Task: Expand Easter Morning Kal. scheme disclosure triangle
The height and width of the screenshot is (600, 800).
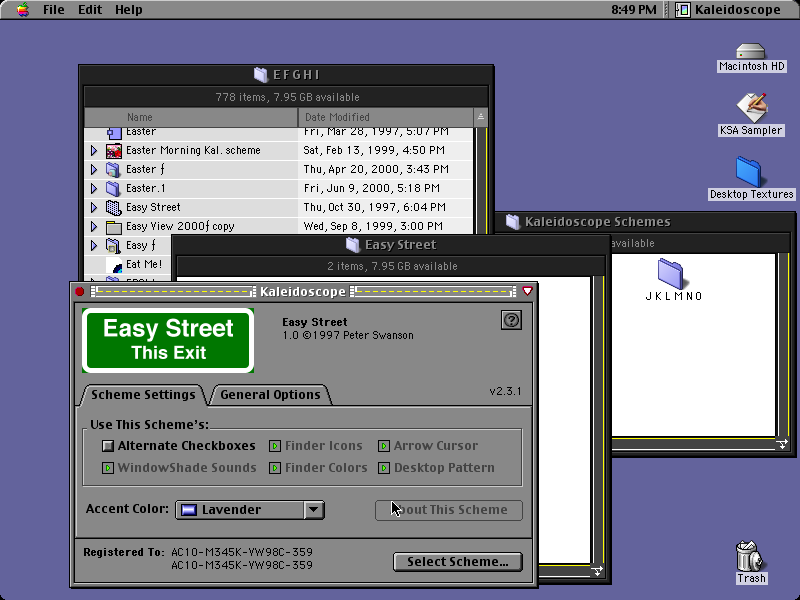Action: coord(94,151)
